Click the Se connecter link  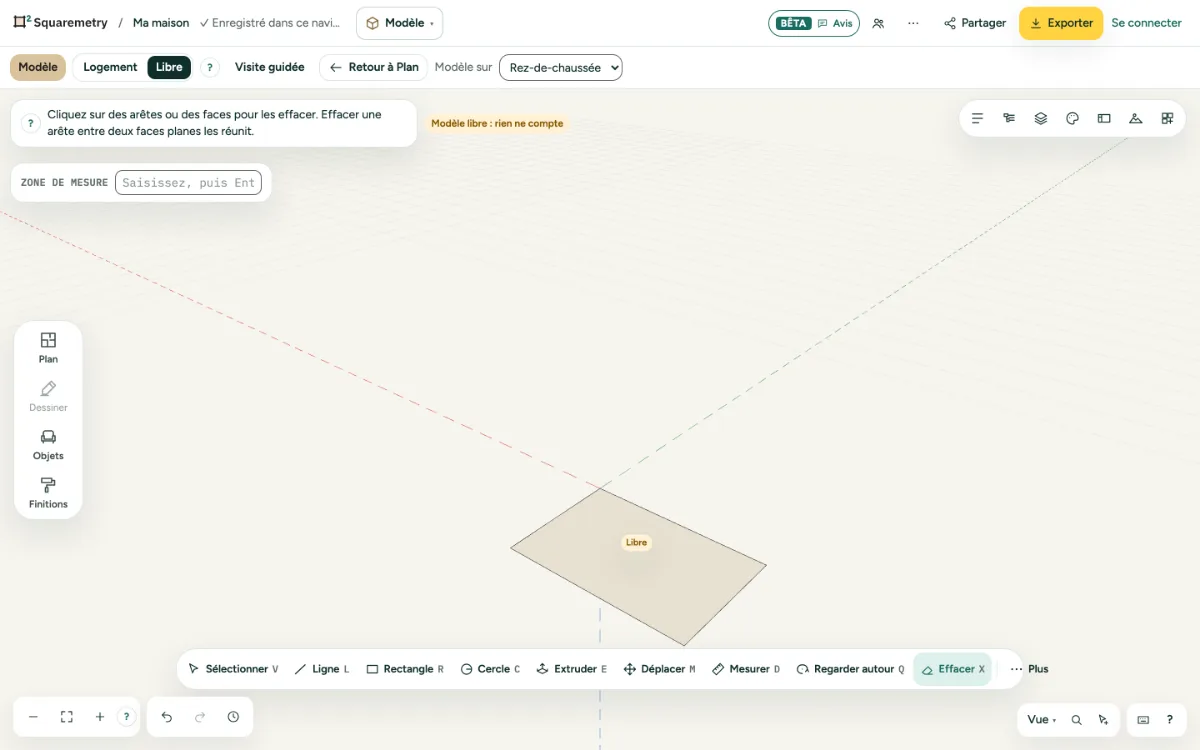click(x=1147, y=23)
